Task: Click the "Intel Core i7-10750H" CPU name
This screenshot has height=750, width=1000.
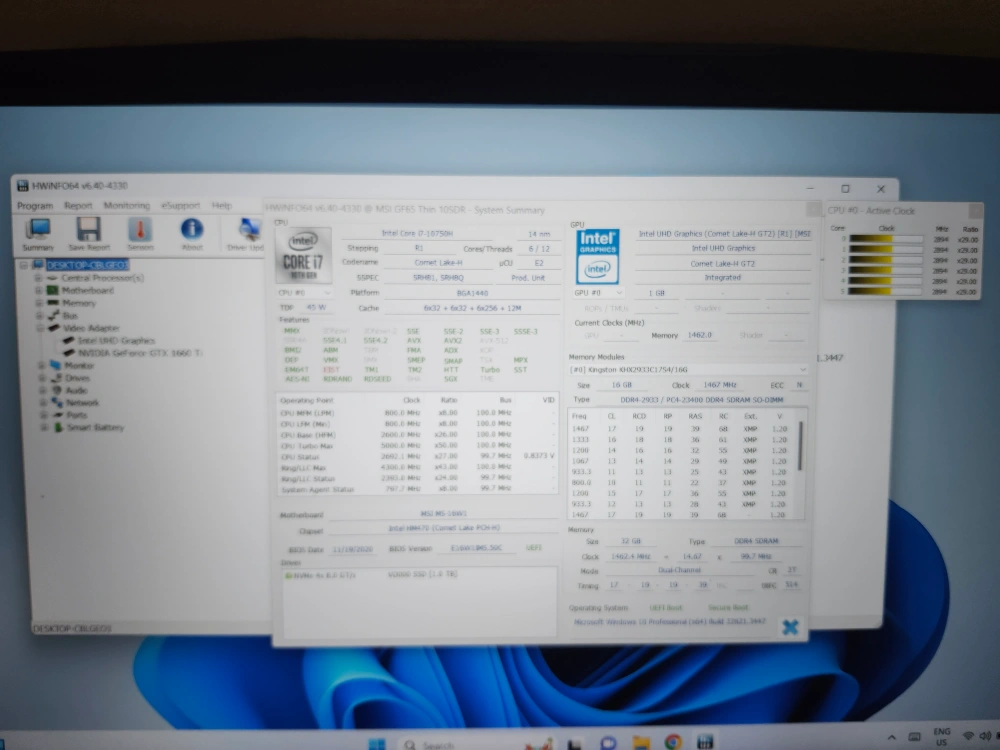Action: [417, 233]
